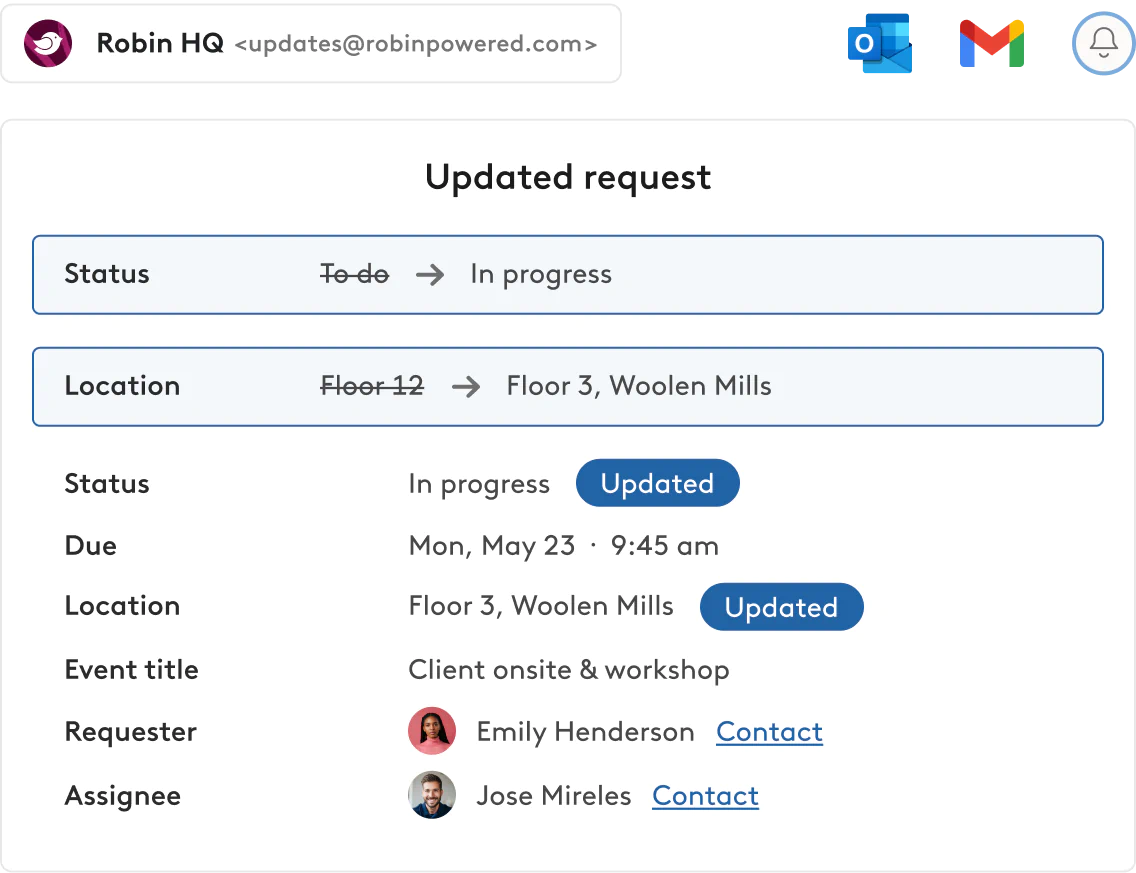Click the Updated badge next to Floor 3, Woolen Mills
1136x873 pixels.
pyautogui.click(x=782, y=607)
